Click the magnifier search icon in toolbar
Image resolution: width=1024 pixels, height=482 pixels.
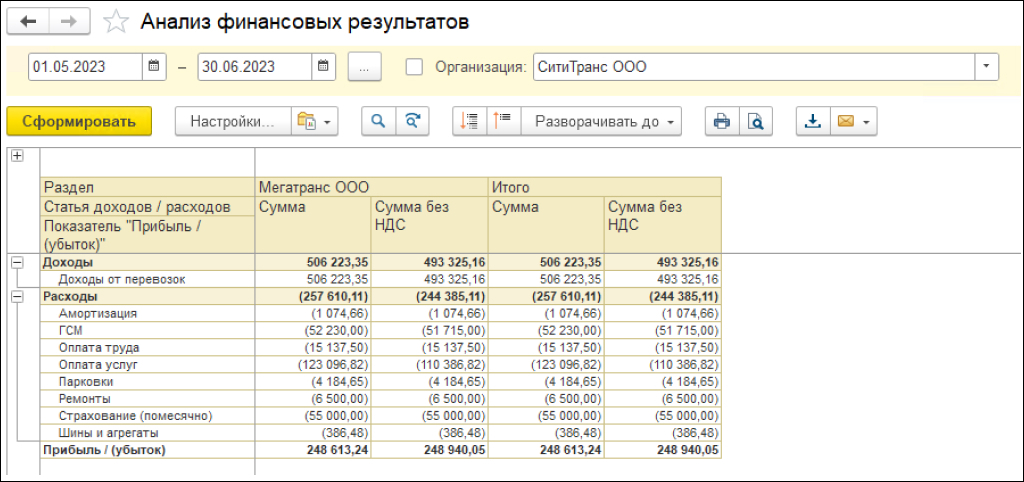[378, 121]
